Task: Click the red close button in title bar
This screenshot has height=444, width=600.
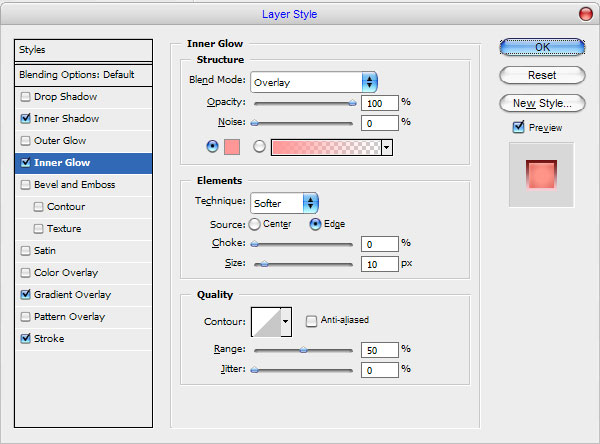Action: (x=585, y=13)
